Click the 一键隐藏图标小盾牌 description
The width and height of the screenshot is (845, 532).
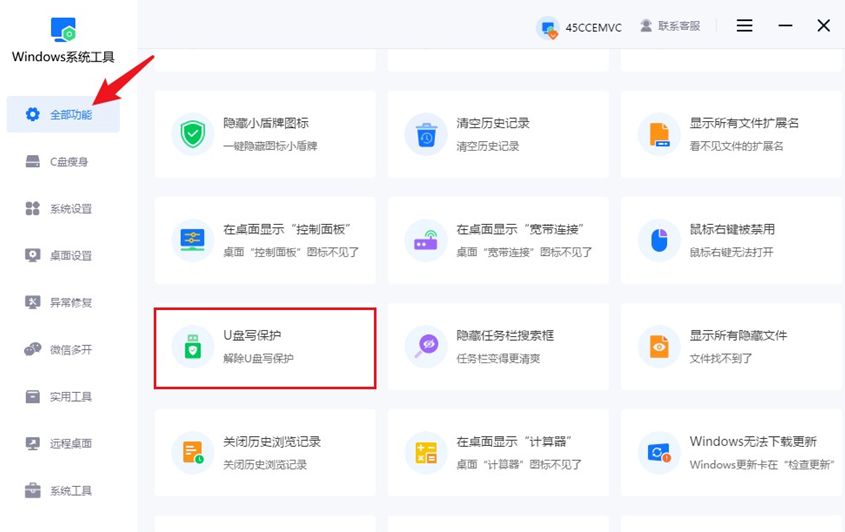click(x=271, y=146)
